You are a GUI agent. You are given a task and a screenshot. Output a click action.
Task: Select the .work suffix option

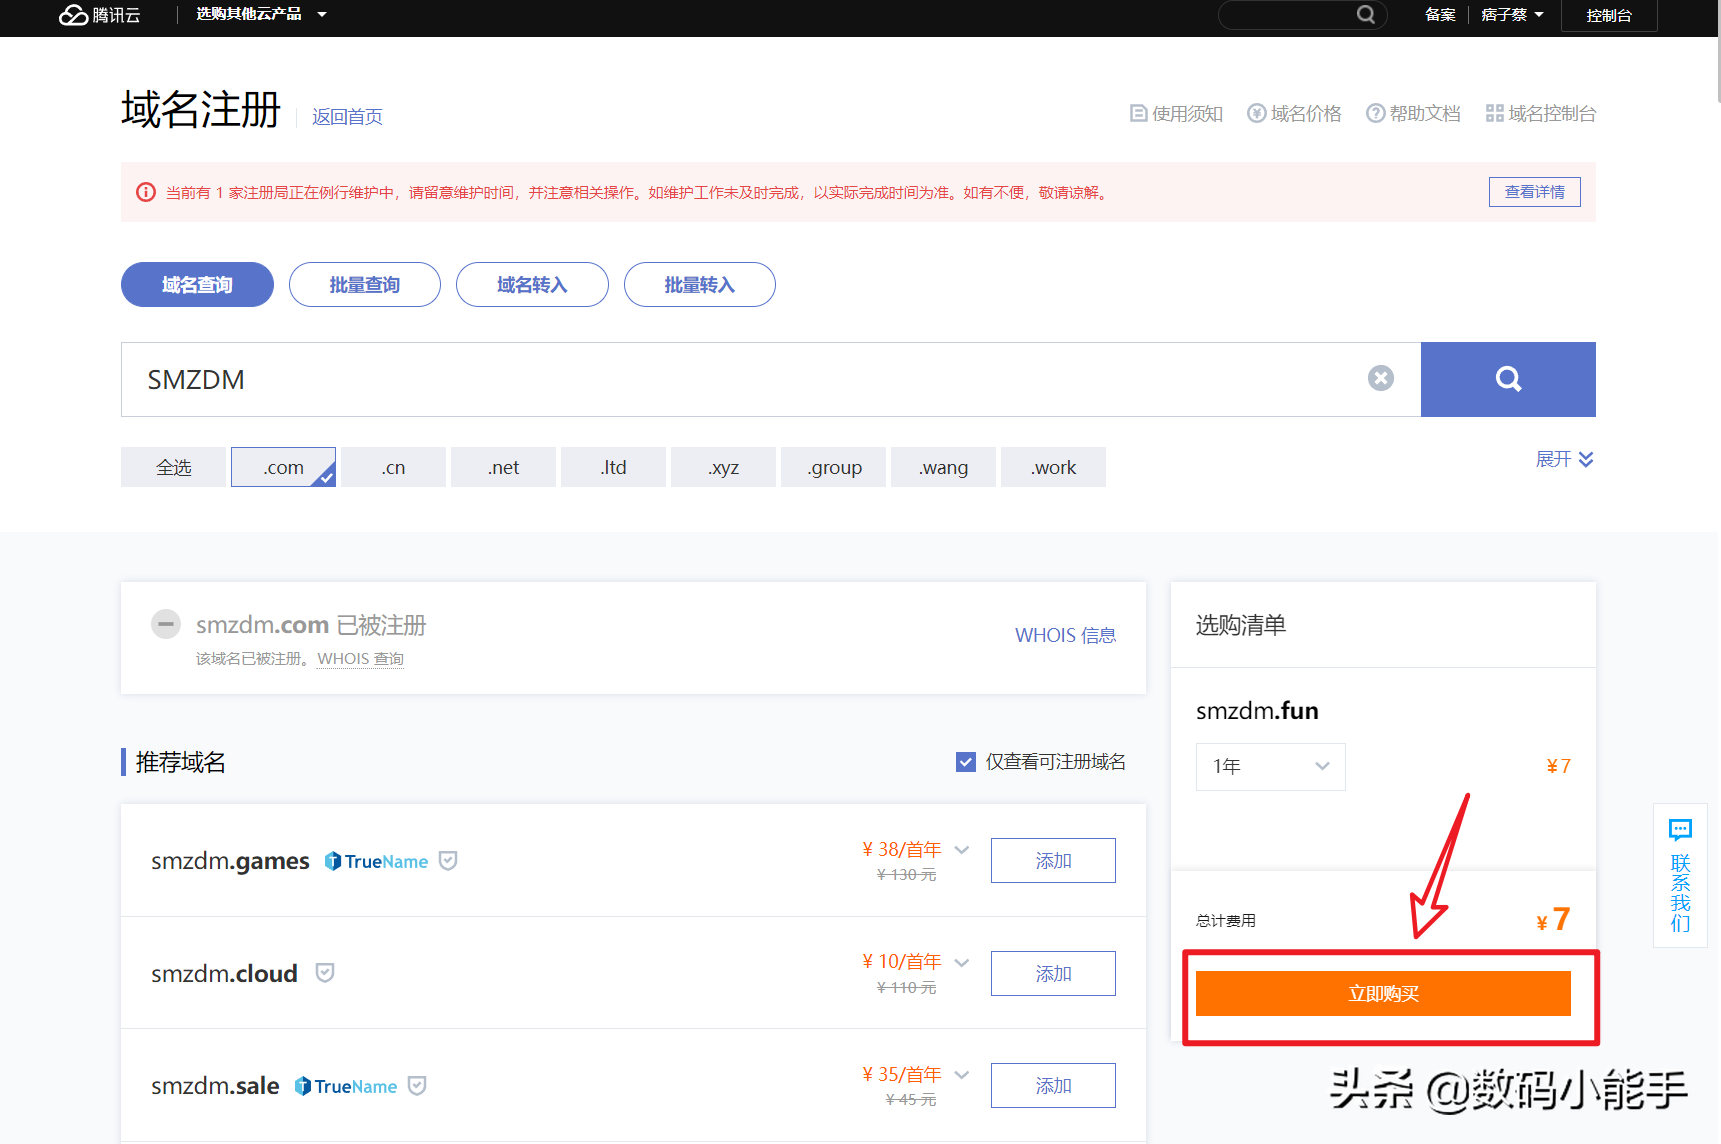(x=1053, y=467)
